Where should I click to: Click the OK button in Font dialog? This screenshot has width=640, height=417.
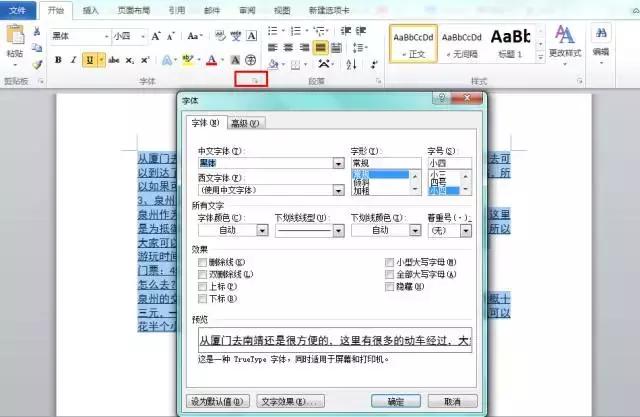(x=396, y=401)
